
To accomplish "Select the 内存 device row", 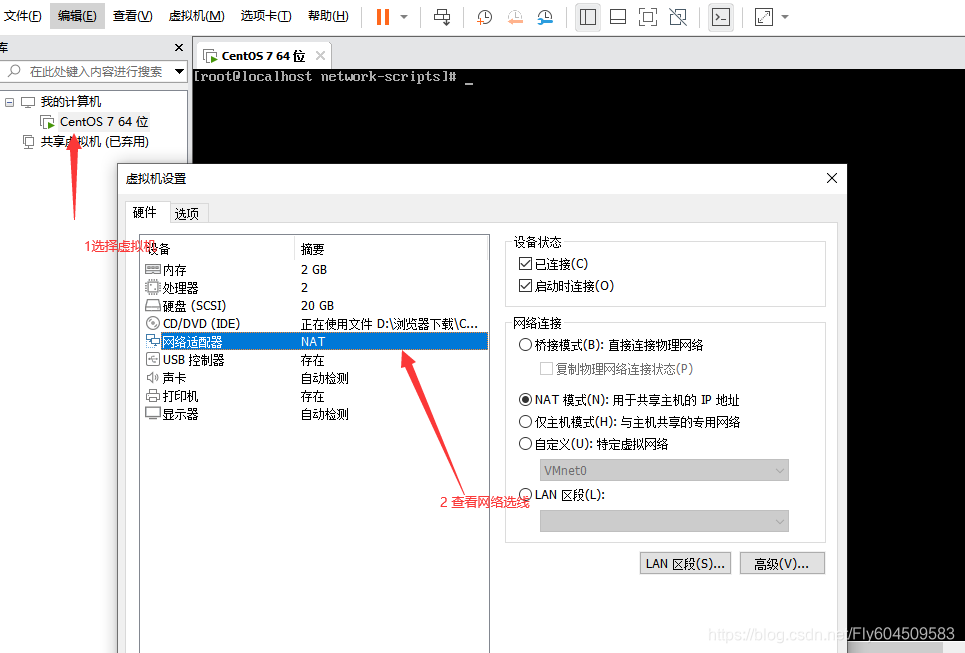I will (x=315, y=270).
